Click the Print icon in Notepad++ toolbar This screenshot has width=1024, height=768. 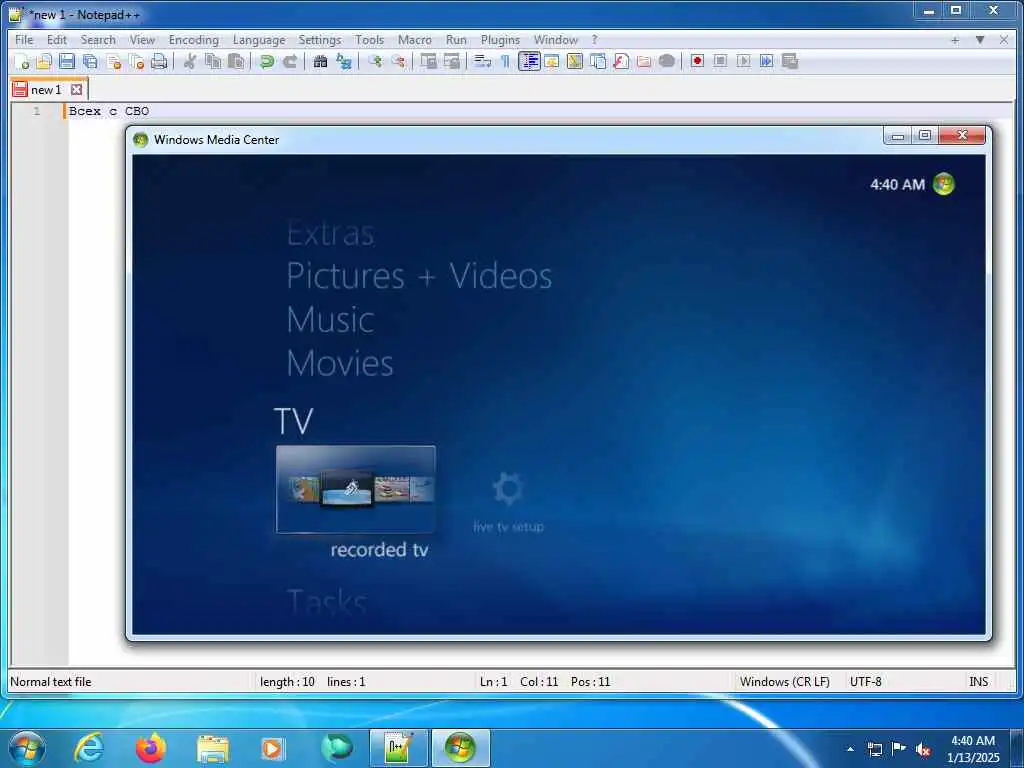click(x=159, y=61)
